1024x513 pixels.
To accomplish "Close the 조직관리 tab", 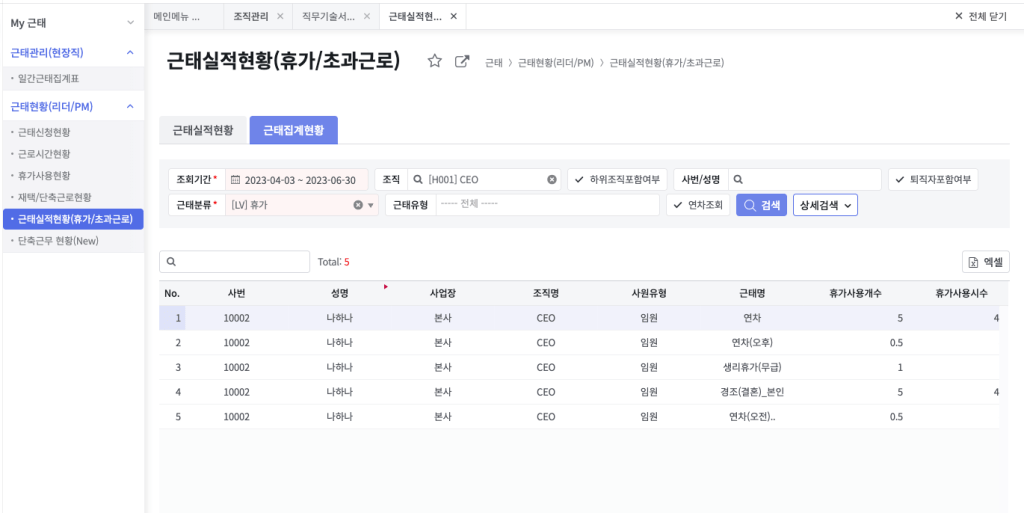I will pos(280,16).
